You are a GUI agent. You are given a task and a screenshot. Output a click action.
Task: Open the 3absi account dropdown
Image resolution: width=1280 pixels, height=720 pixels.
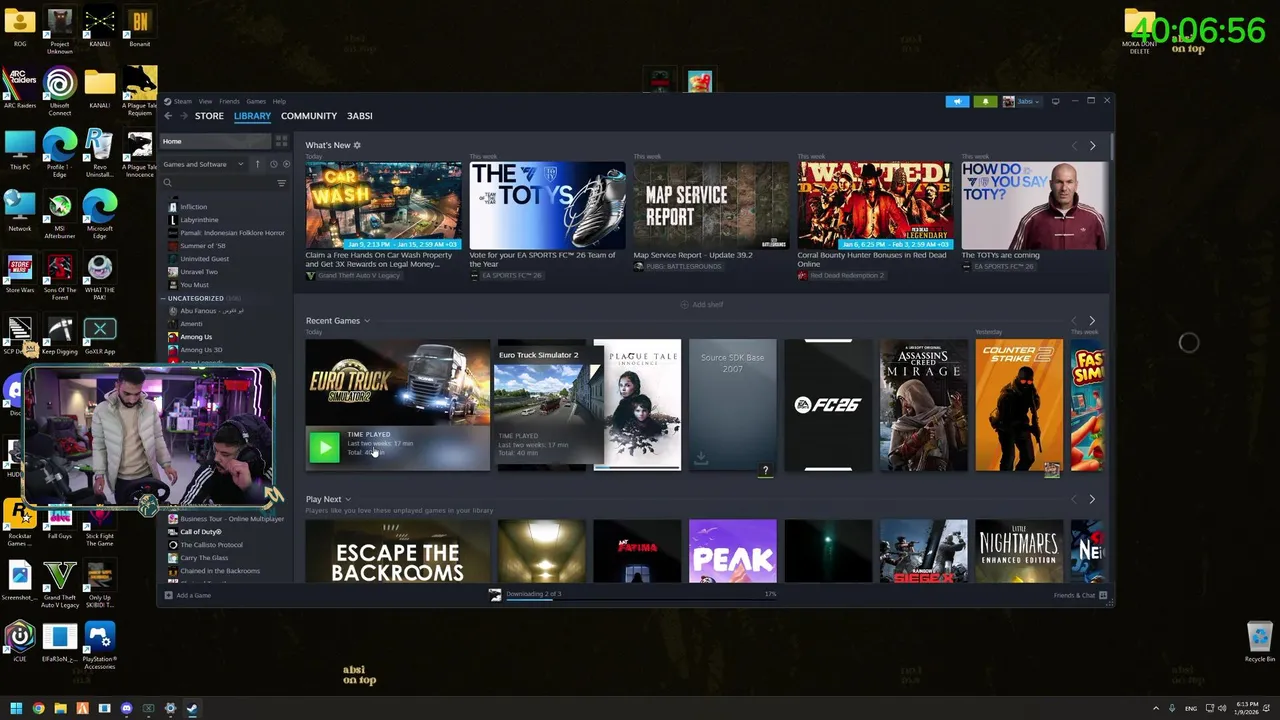pyautogui.click(x=1022, y=101)
